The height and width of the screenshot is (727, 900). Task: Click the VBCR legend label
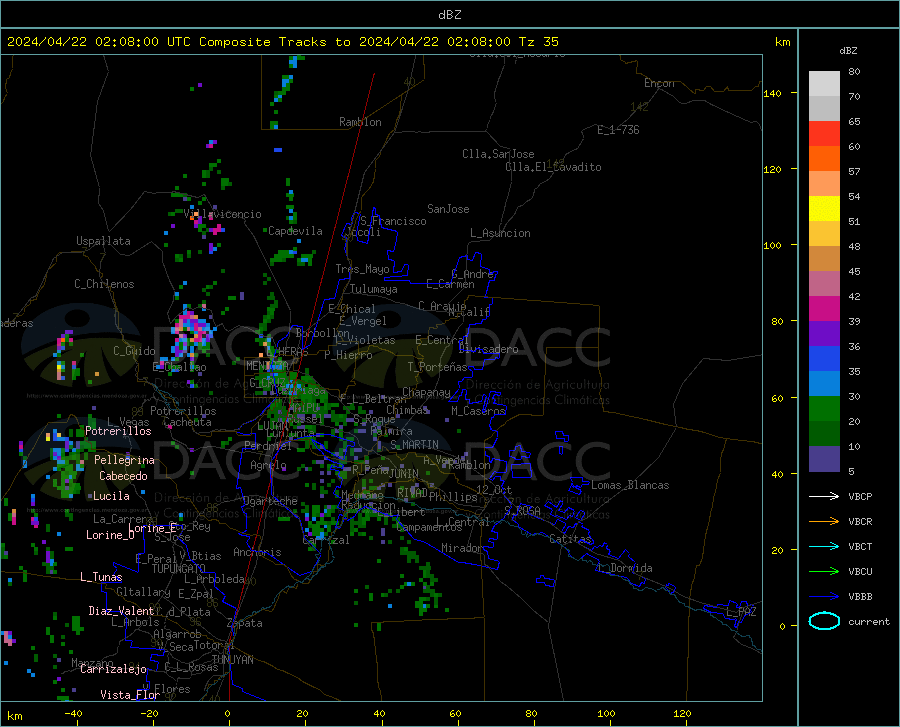pos(860,522)
